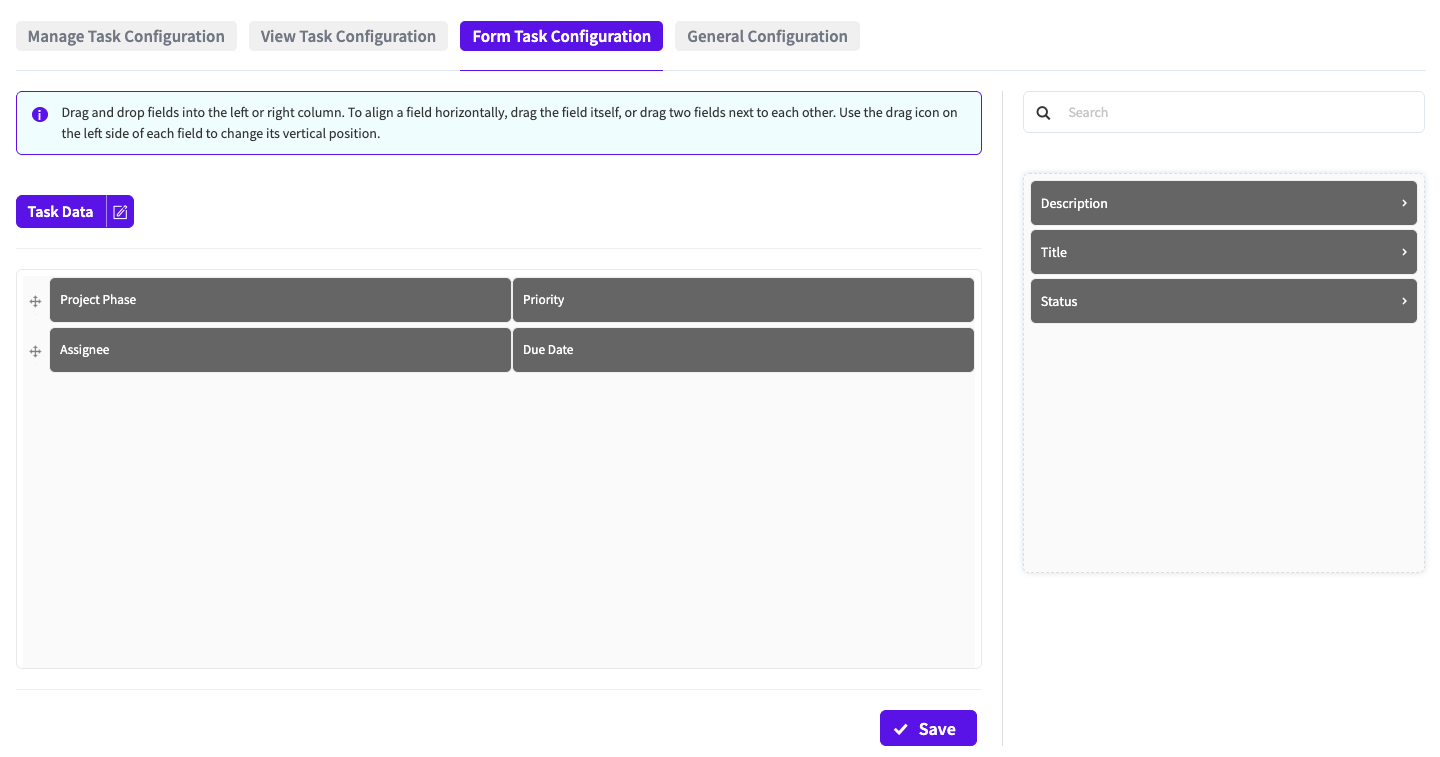Select the Project Phase field block
Screen dimensions: 1440x757
click(x=280, y=300)
